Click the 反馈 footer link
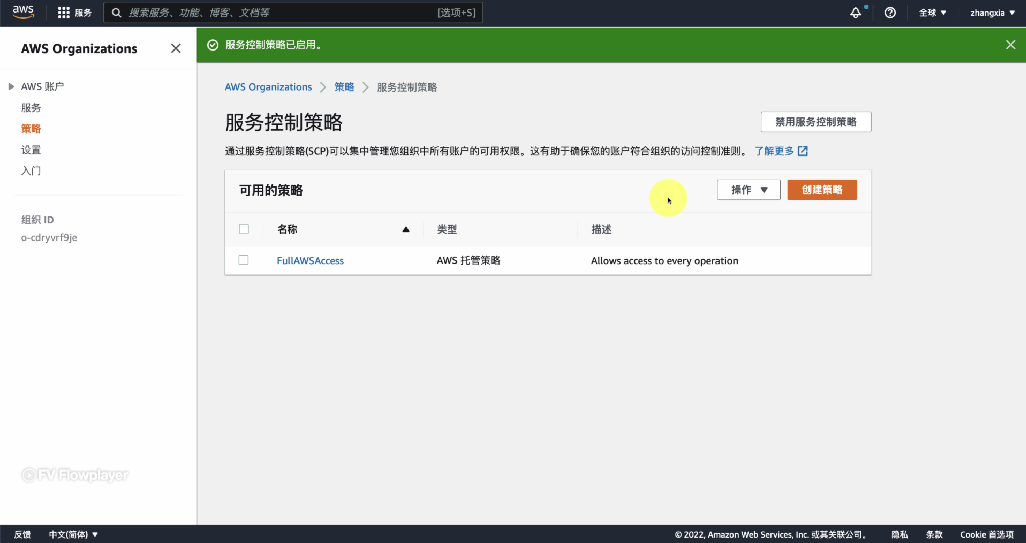This screenshot has width=1026, height=543. [22, 534]
